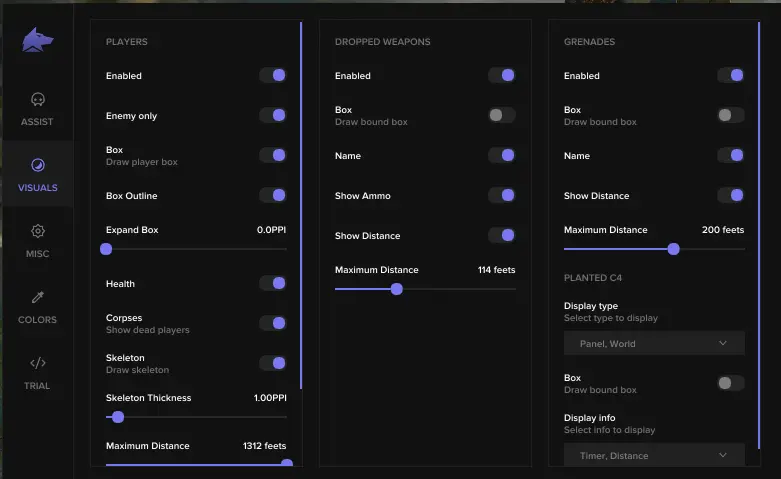Turn off Dropped Weapons Show Ammo
The image size is (781, 479).
[x=502, y=196]
